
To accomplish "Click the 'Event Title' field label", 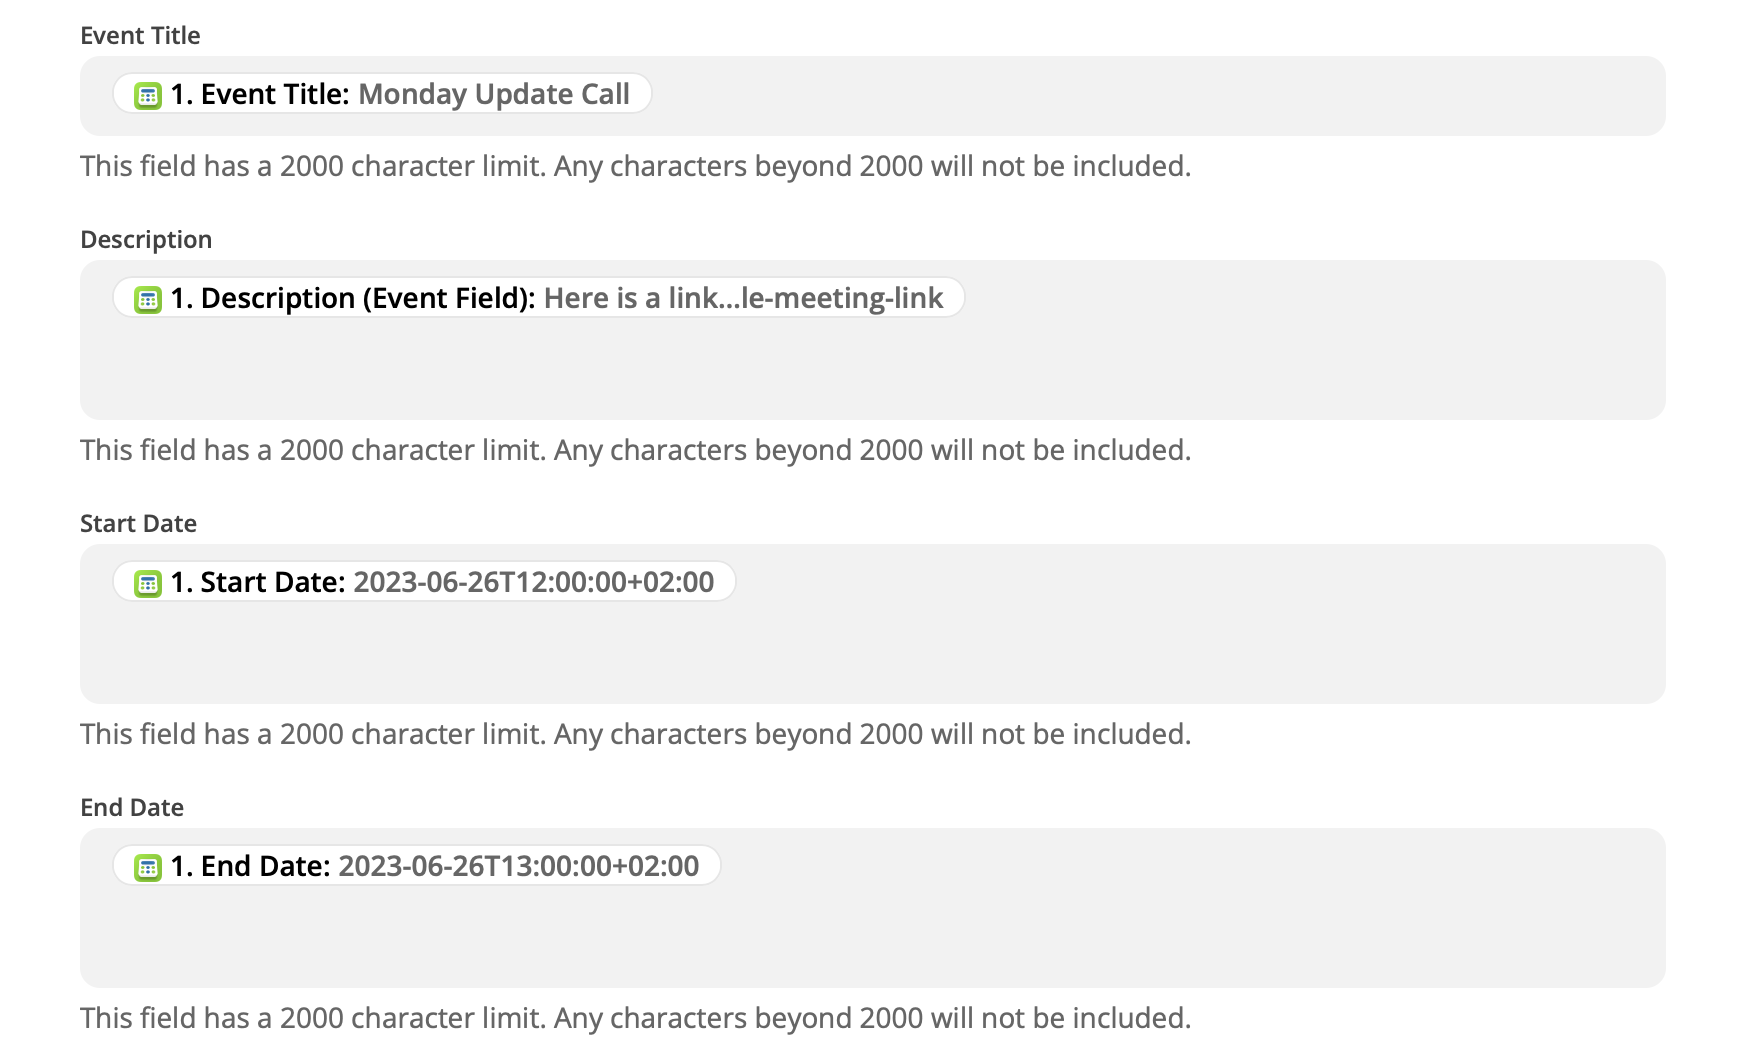I will 140,36.
